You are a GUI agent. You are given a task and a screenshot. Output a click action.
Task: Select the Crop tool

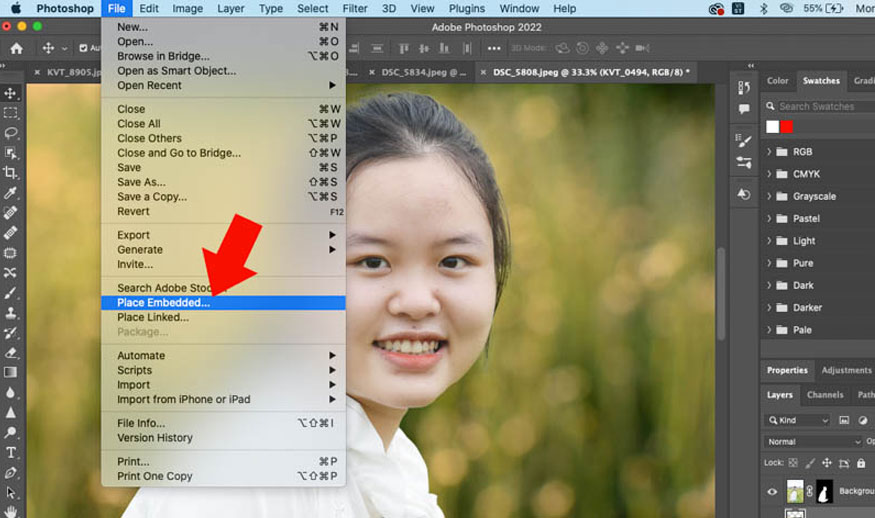(10, 172)
